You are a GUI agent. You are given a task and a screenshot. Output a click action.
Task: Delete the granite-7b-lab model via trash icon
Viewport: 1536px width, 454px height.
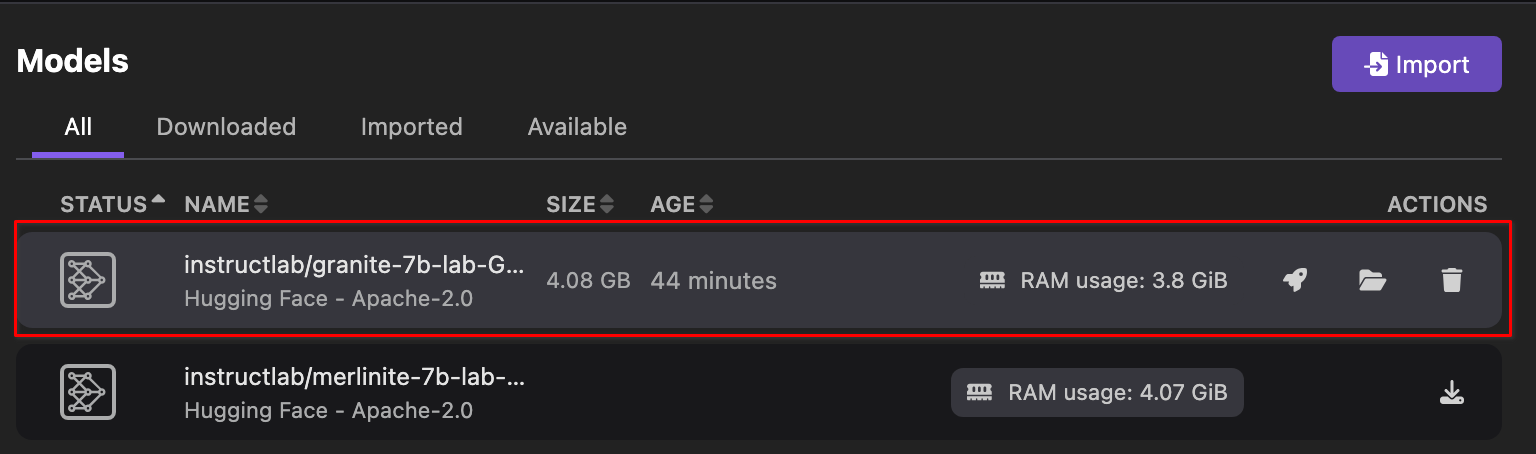(1452, 281)
